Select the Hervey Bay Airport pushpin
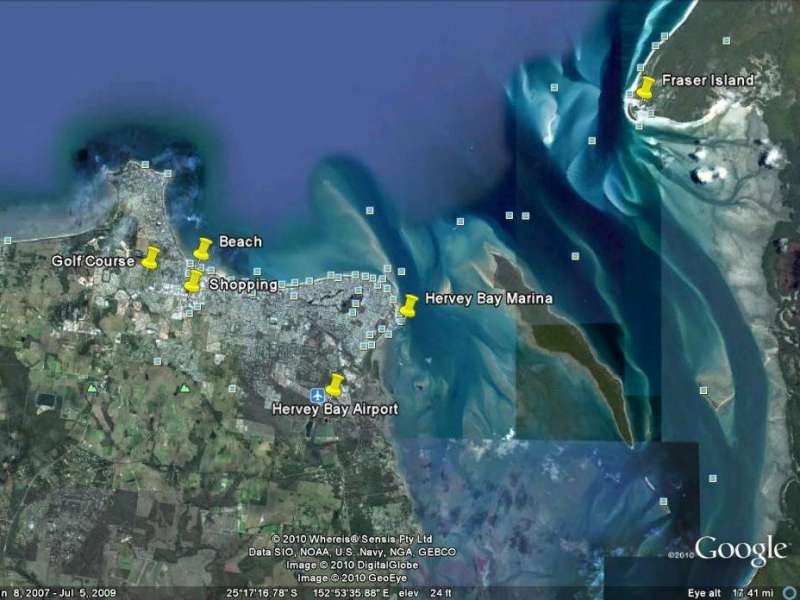800x600 pixels. tap(335, 385)
